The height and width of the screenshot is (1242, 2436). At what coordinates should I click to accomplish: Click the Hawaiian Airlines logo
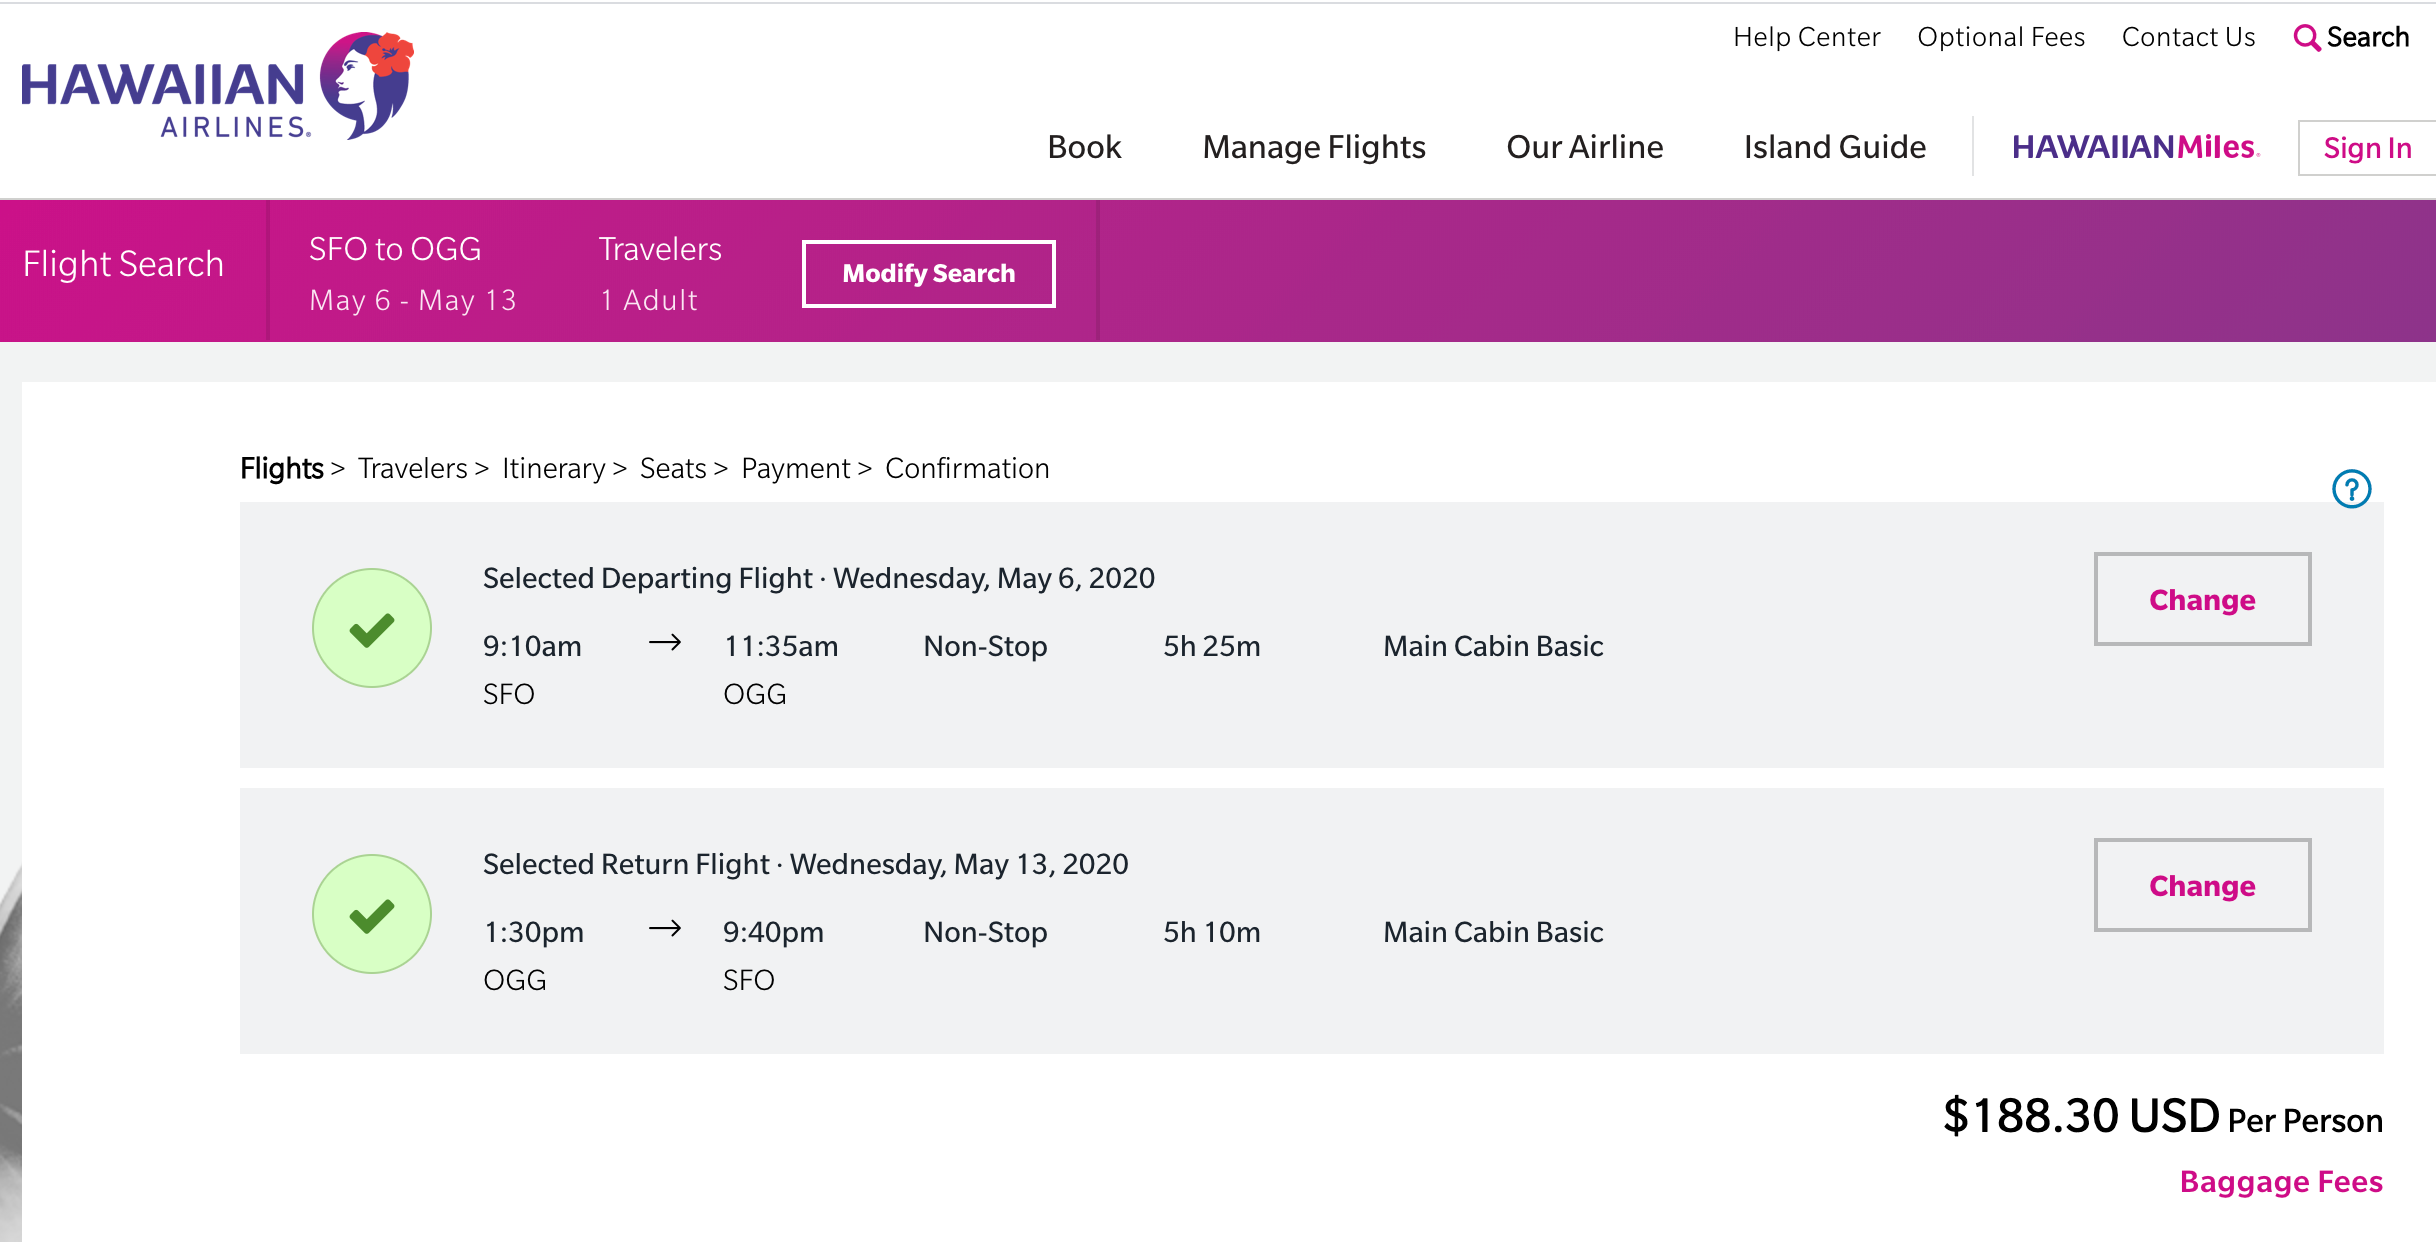point(216,88)
